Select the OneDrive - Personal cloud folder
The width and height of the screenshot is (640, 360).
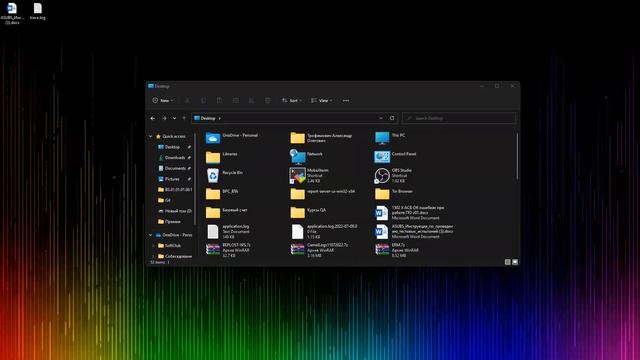(x=232, y=138)
